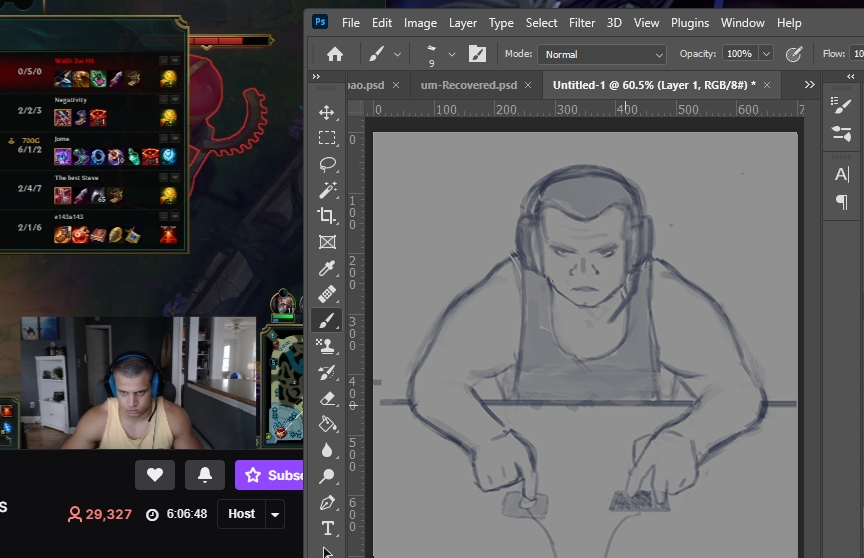The width and height of the screenshot is (864, 558).
Task: Open the Opacity slider dropdown arrow
Action: click(766, 54)
